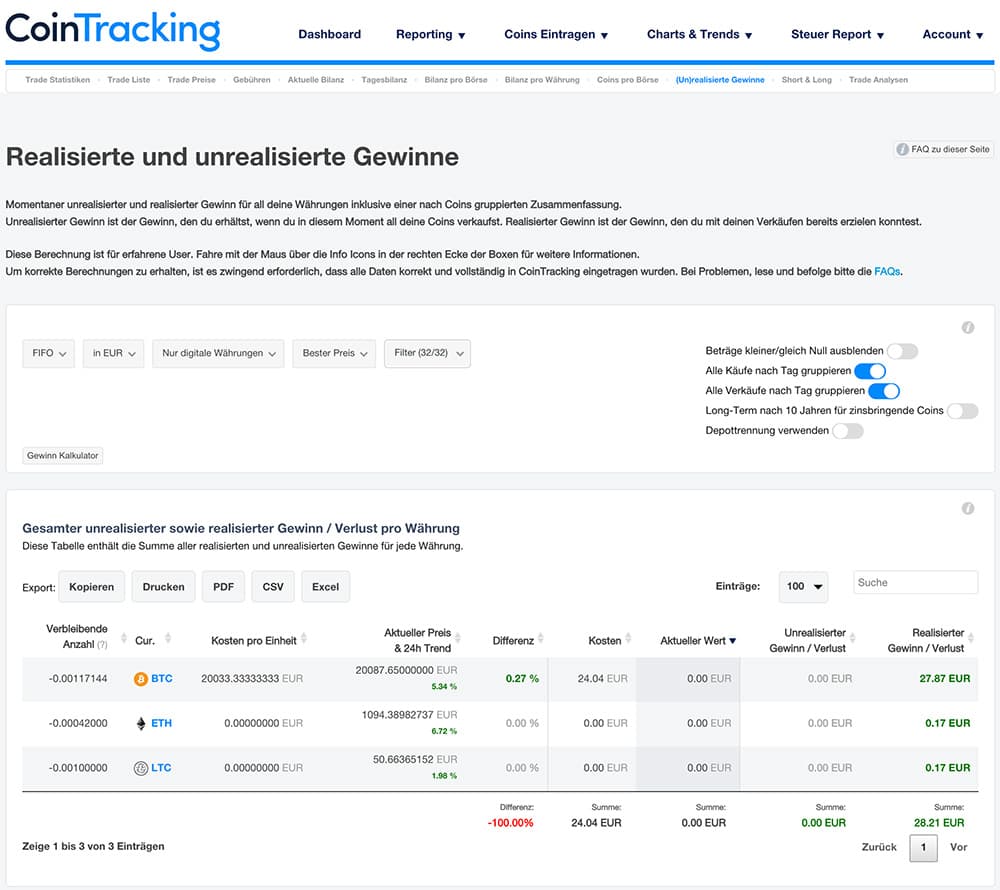
Task: Go to the Dashboard
Action: coord(330,34)
